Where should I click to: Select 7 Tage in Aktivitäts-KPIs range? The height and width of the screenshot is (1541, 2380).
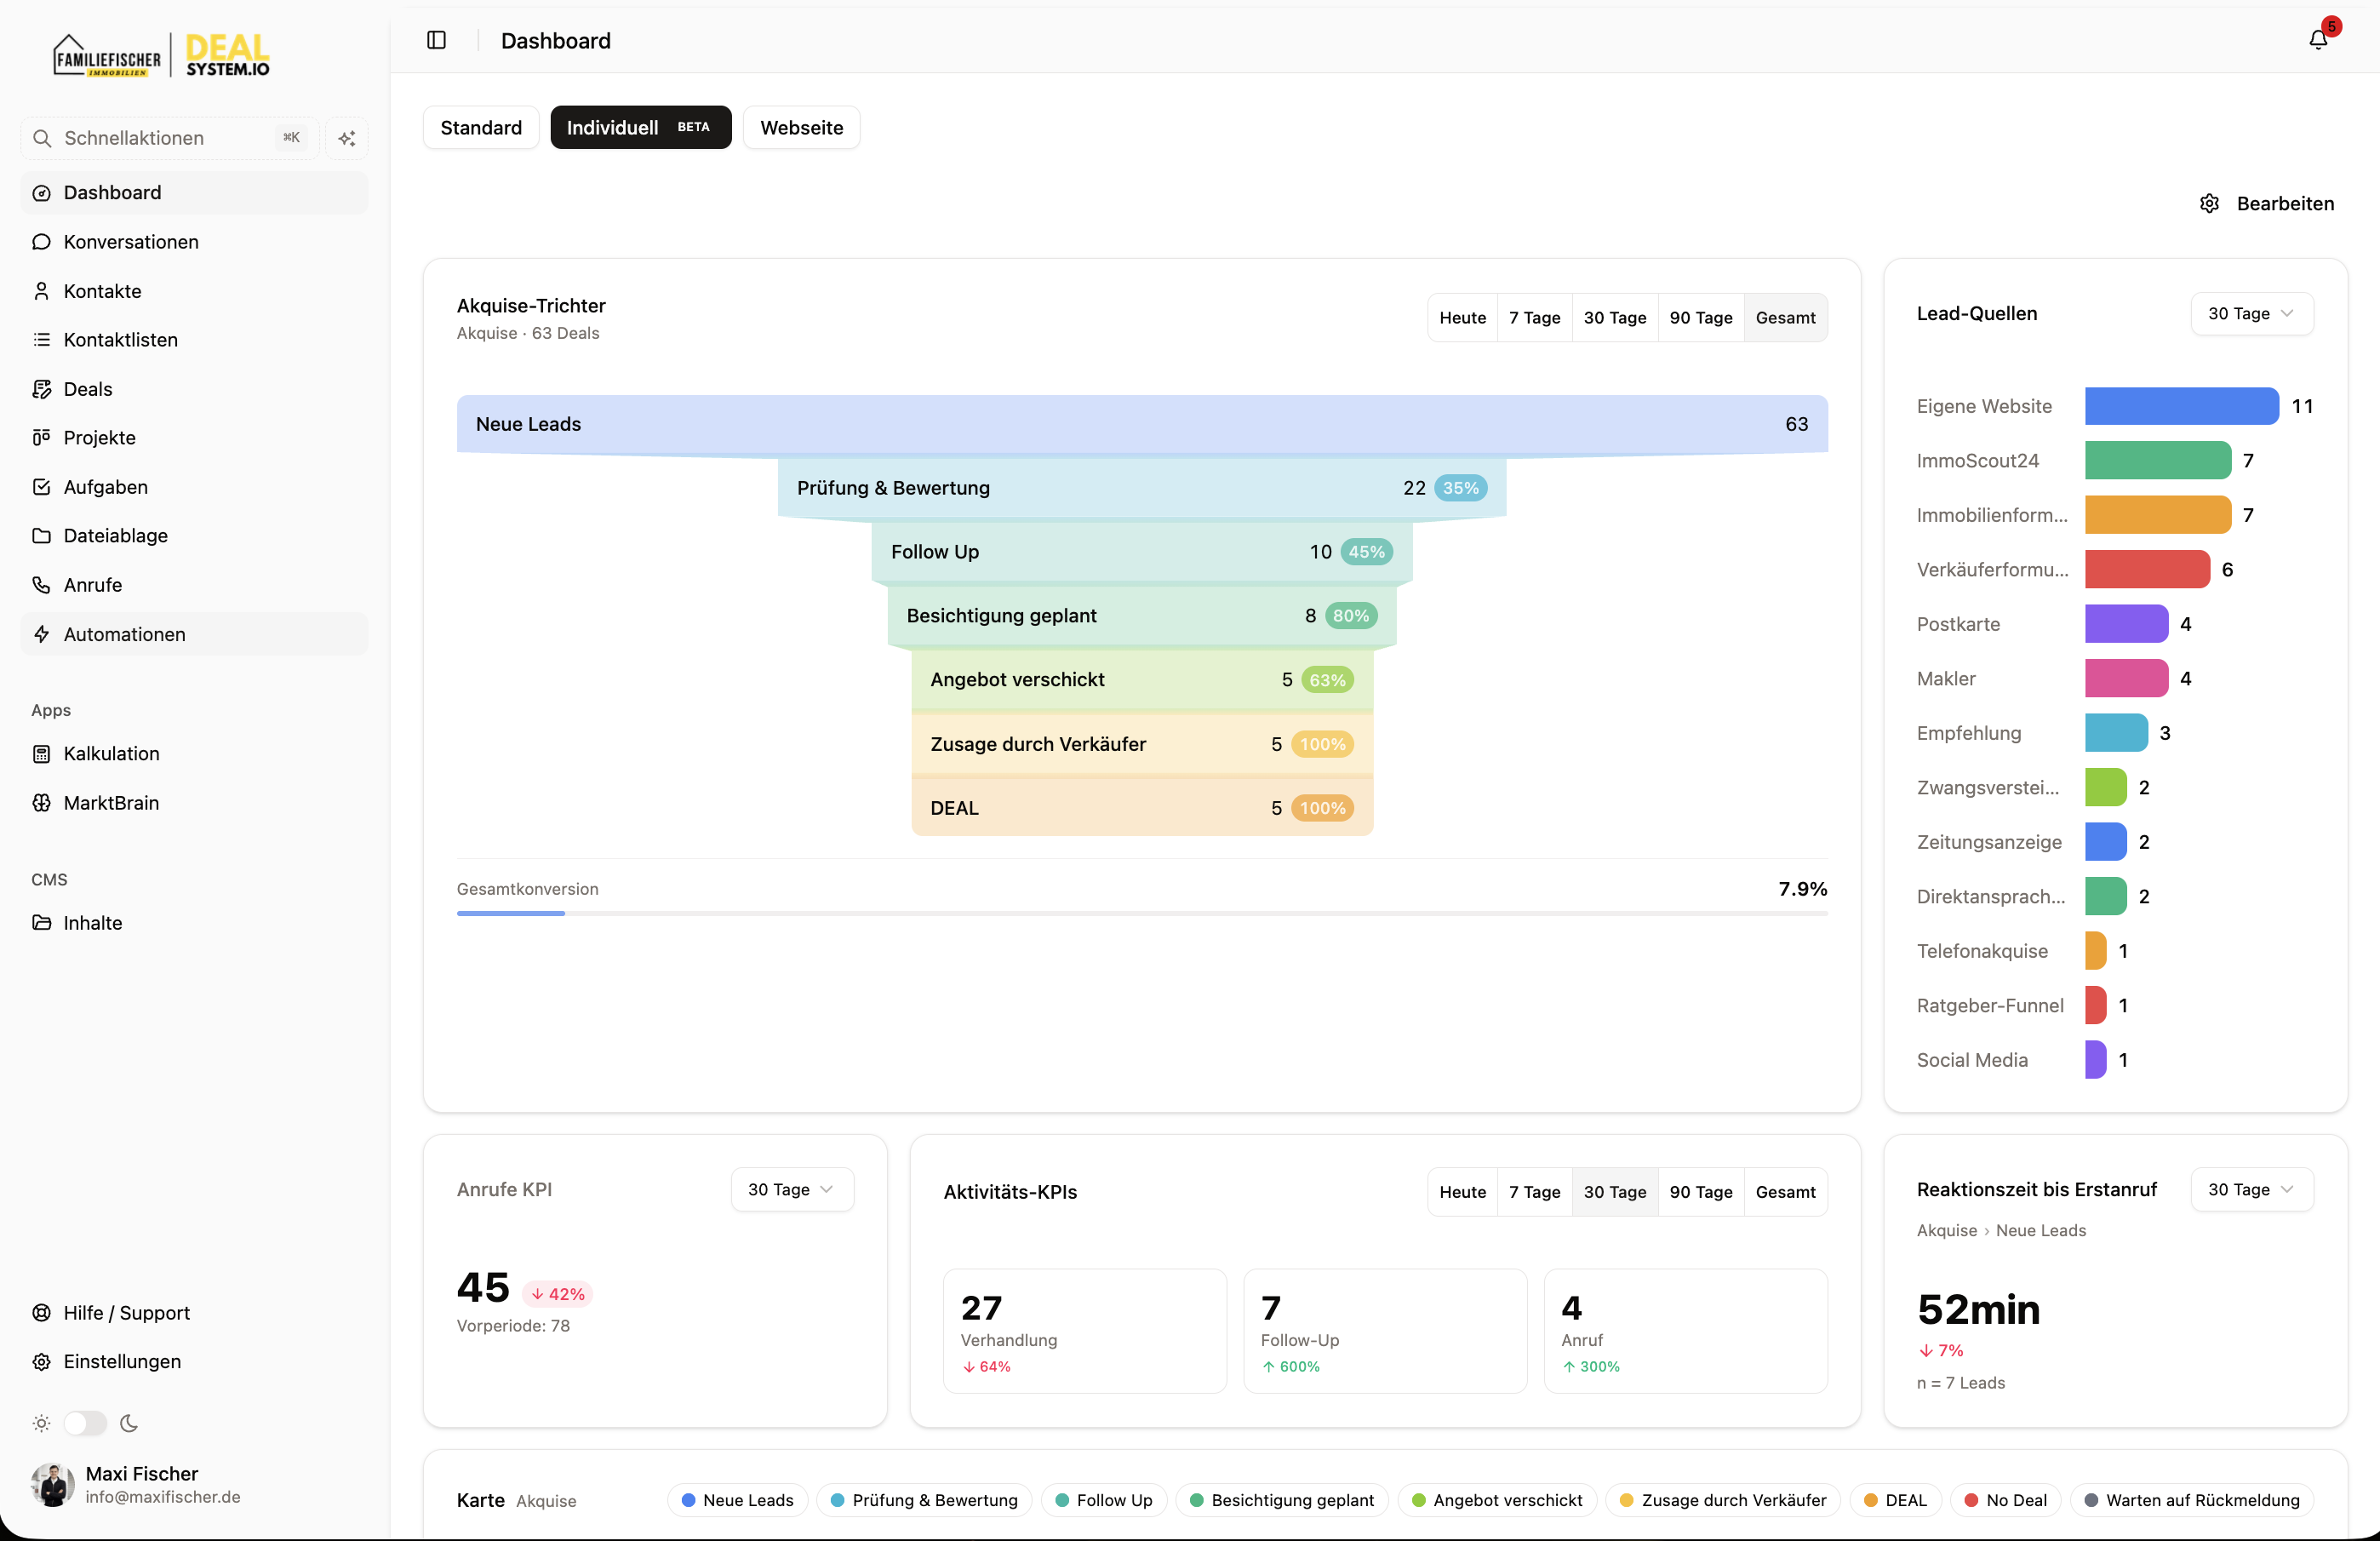1534,1192
